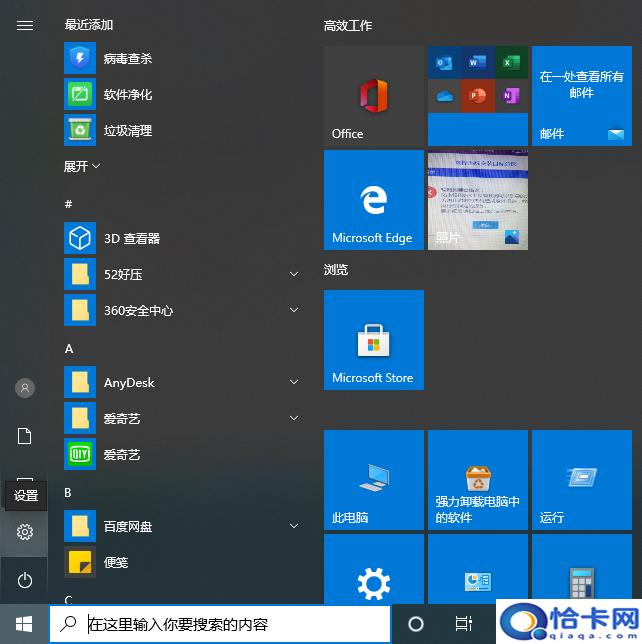Viewport: 642px width, 644px height.
Task: Open the 3D 查看器 app
Action: point(131,239)
